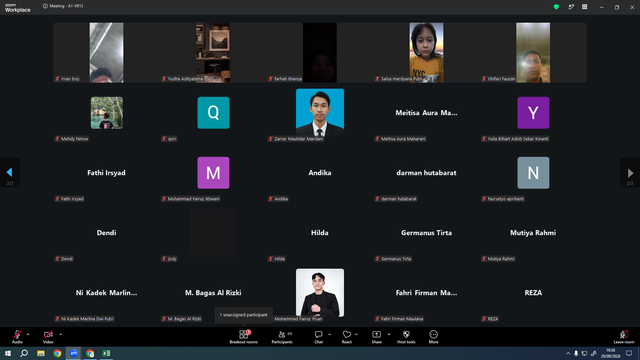Image resolution: width=640 pixels, height=360 pixels.
Task: Select the Andika participant tile
Action: click(320, 173)
